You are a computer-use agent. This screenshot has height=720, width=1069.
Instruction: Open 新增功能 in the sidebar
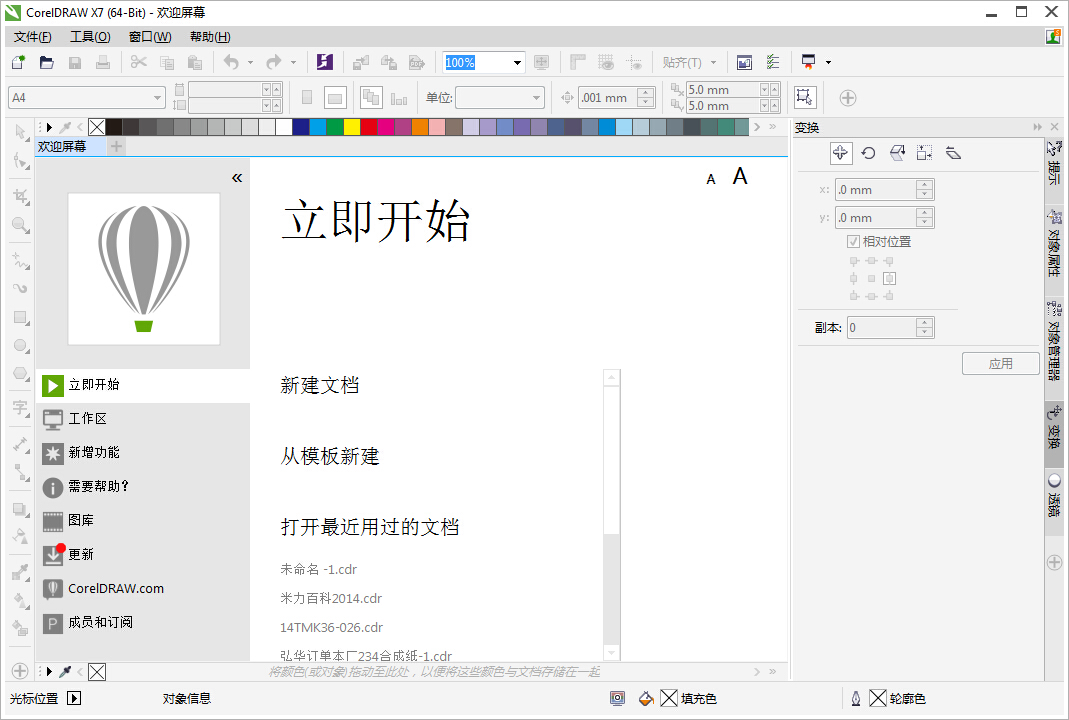142,453
